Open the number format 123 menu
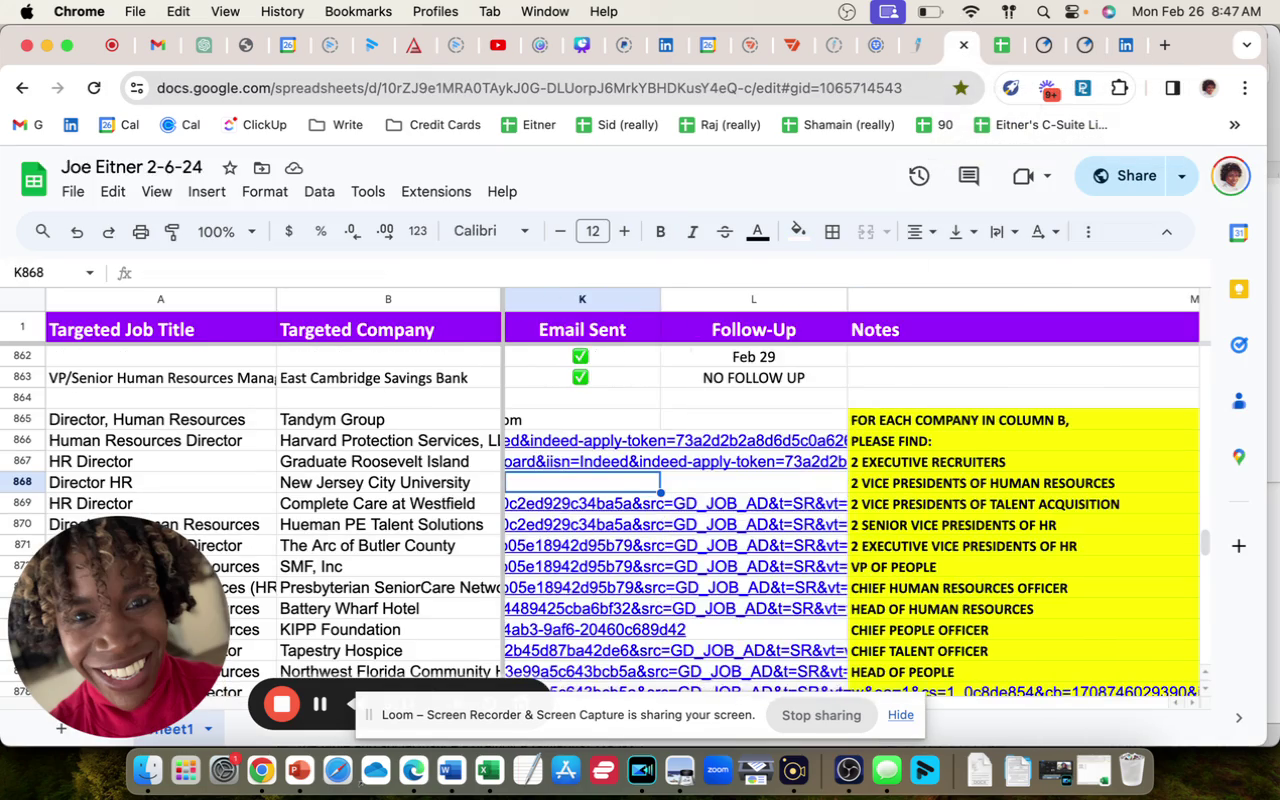This screenshot has height=800, width=1280. [418, 231]
